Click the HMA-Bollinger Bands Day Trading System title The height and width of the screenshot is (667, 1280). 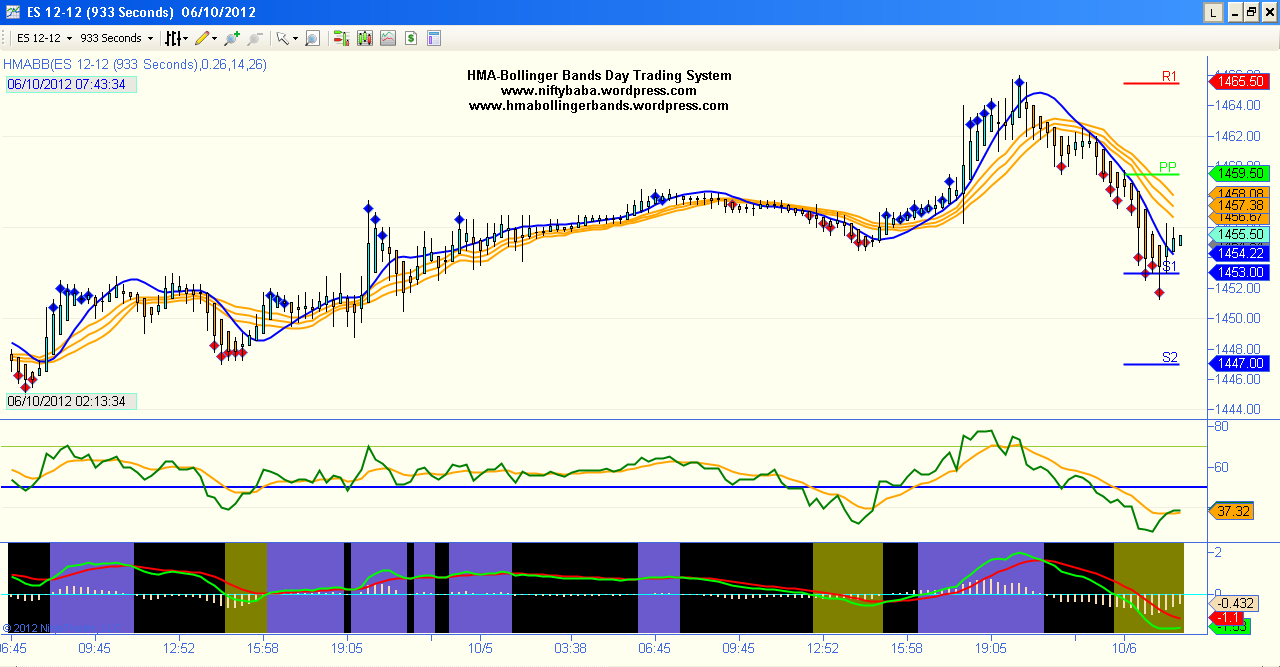click(599, 75)
